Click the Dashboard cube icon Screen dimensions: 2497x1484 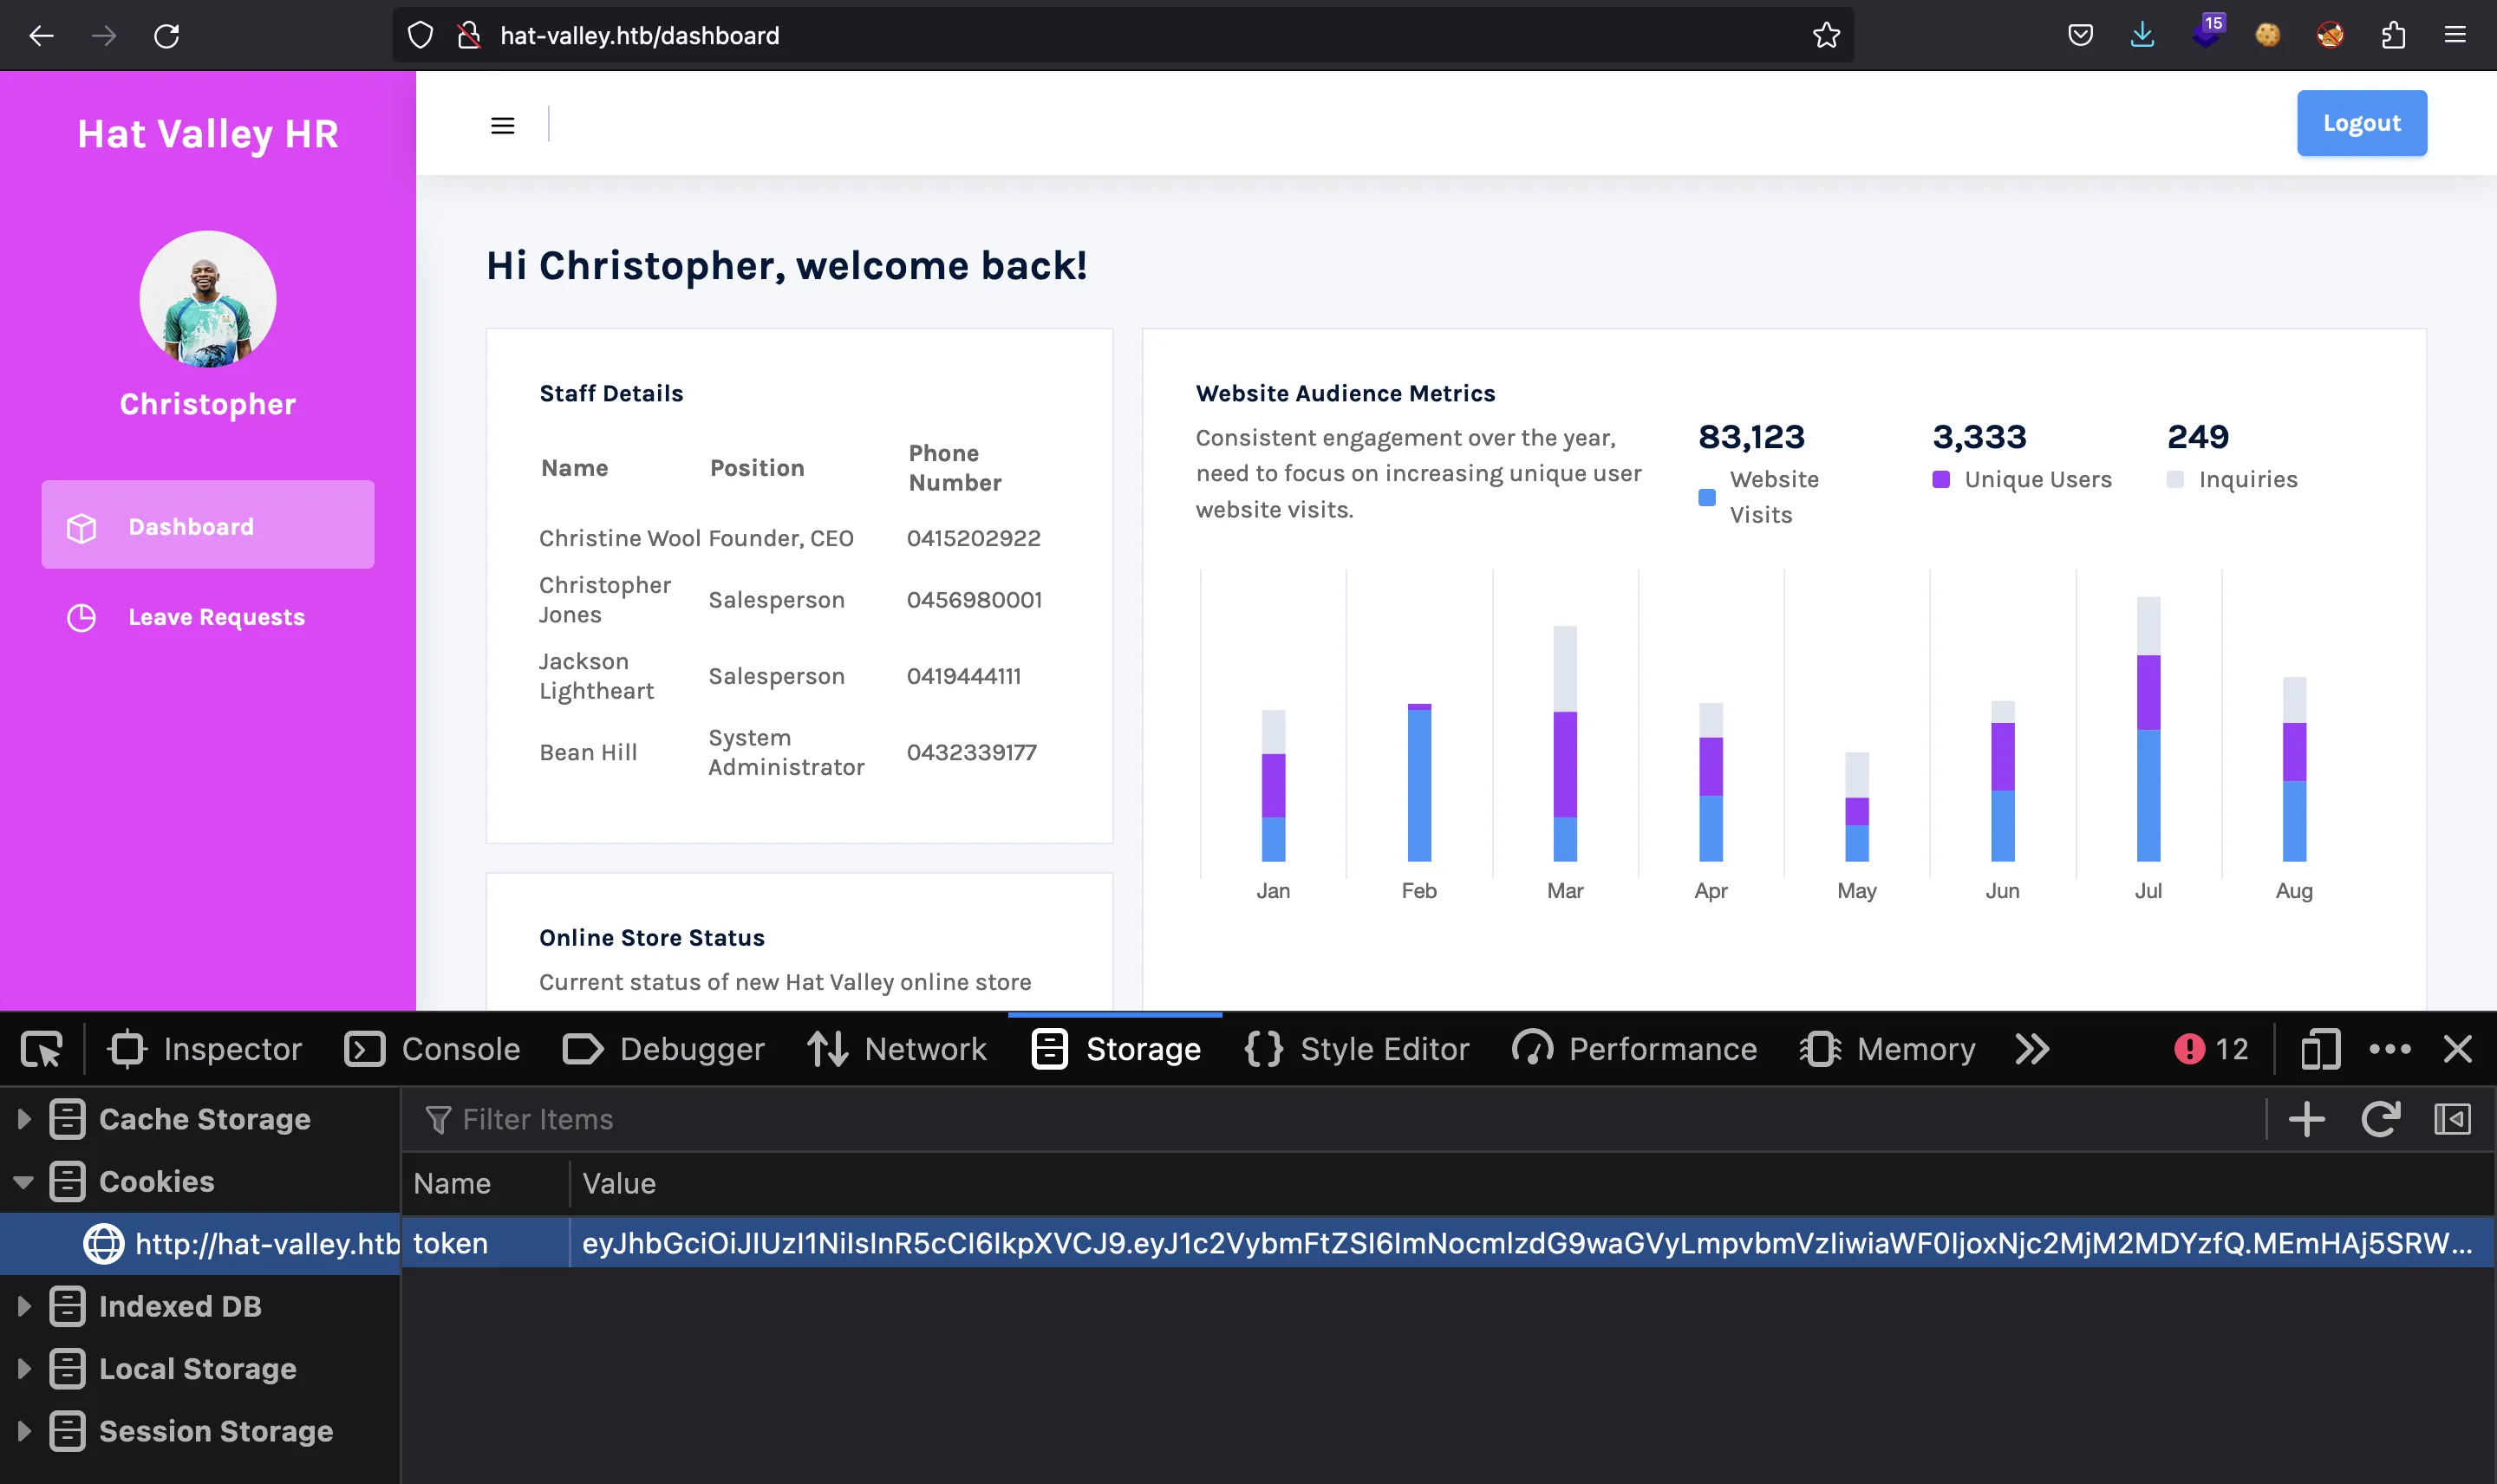click(x=81, y=527)
